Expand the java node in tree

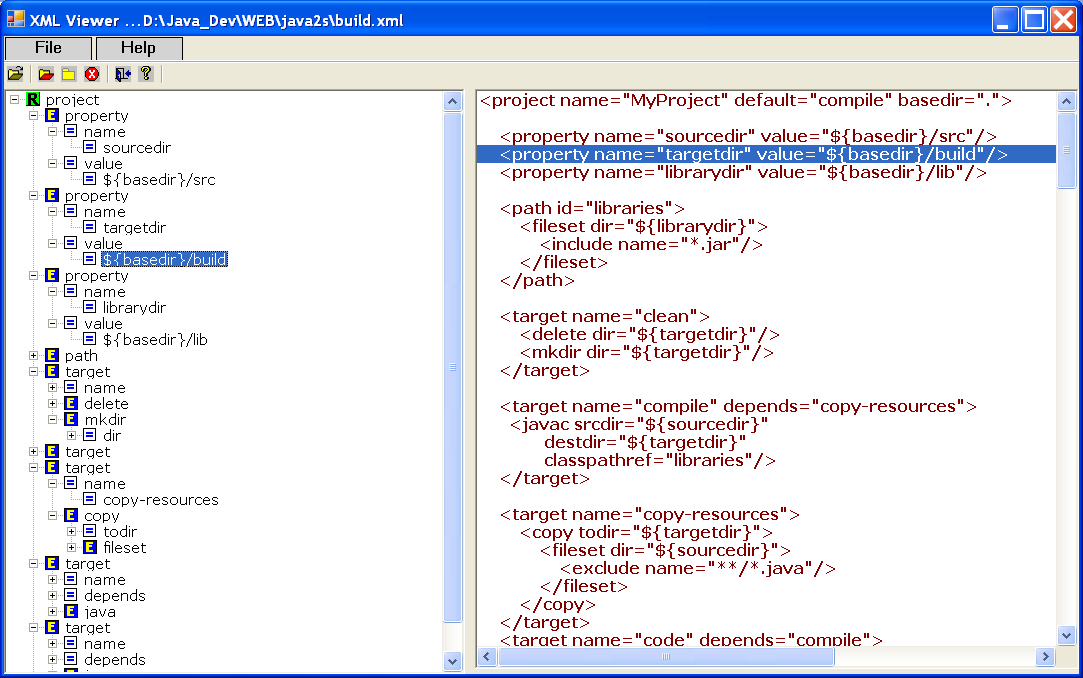click(x=52, y=612)
